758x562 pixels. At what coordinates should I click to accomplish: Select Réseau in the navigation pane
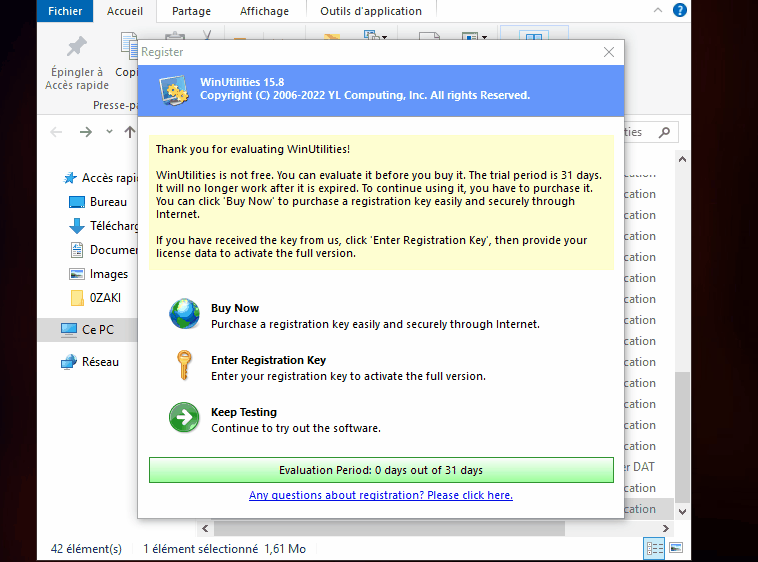(x=90, y=362)
